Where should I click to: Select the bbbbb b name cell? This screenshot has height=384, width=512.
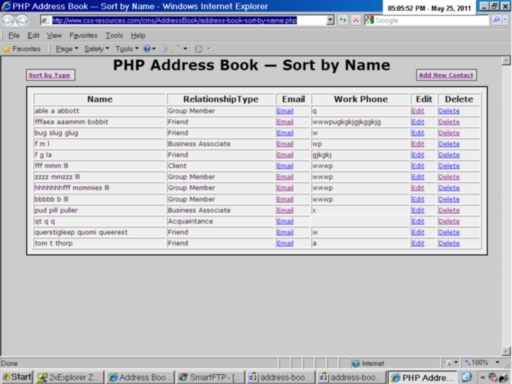pyautogui.click(x=100, y=199)
